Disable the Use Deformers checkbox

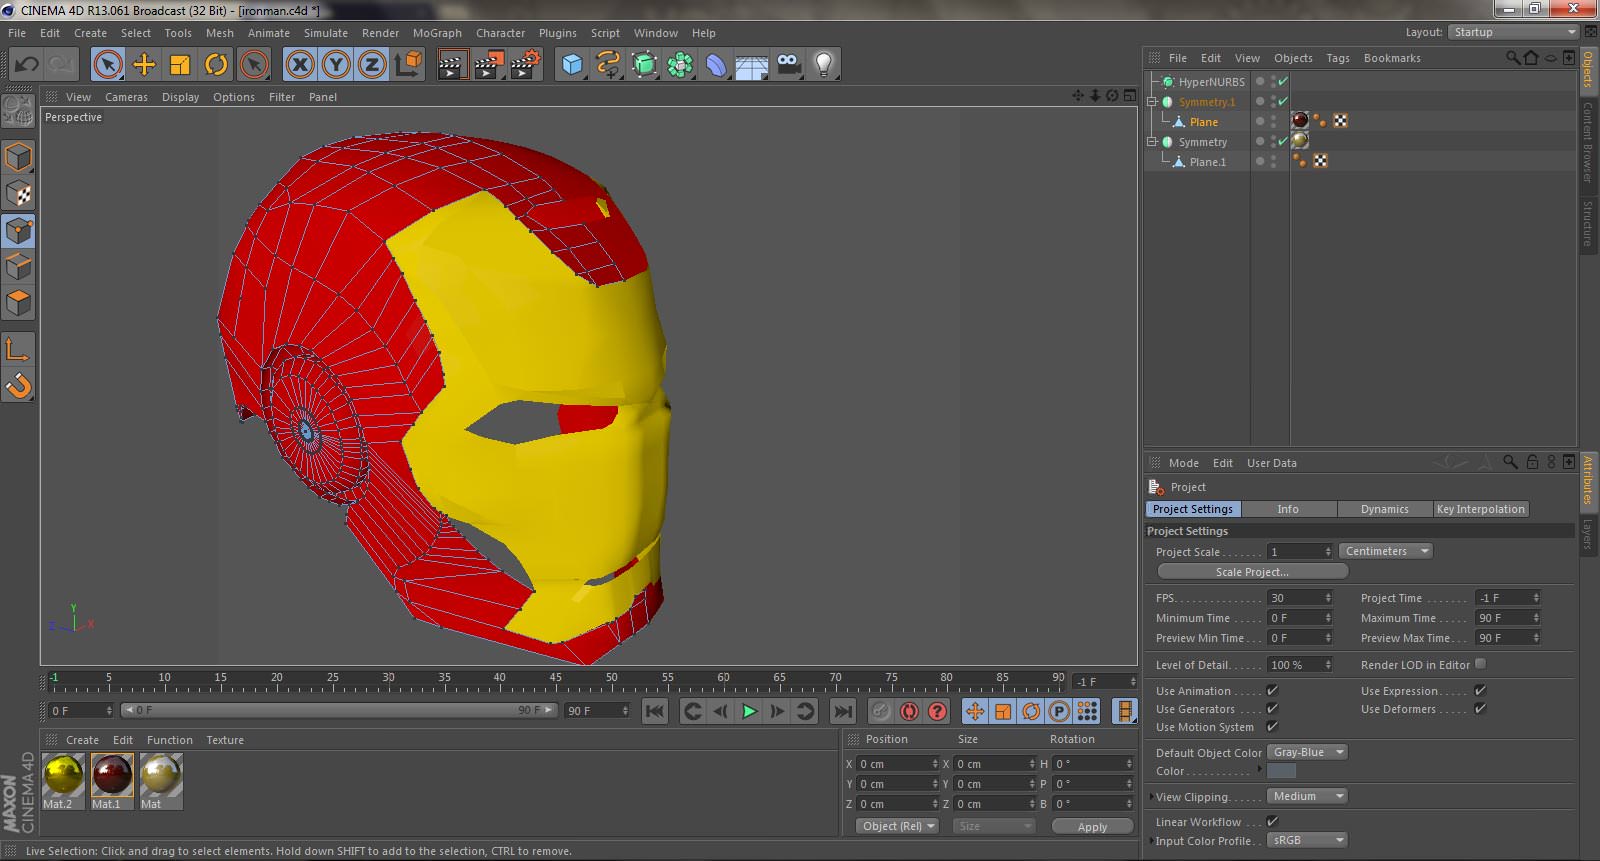tap(1480, 709)
